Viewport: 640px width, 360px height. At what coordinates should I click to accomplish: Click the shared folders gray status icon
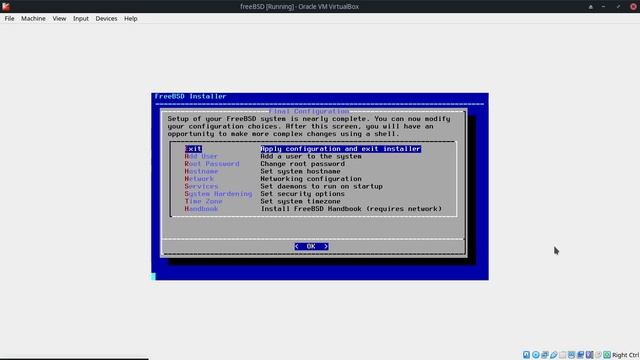point(562,355)
